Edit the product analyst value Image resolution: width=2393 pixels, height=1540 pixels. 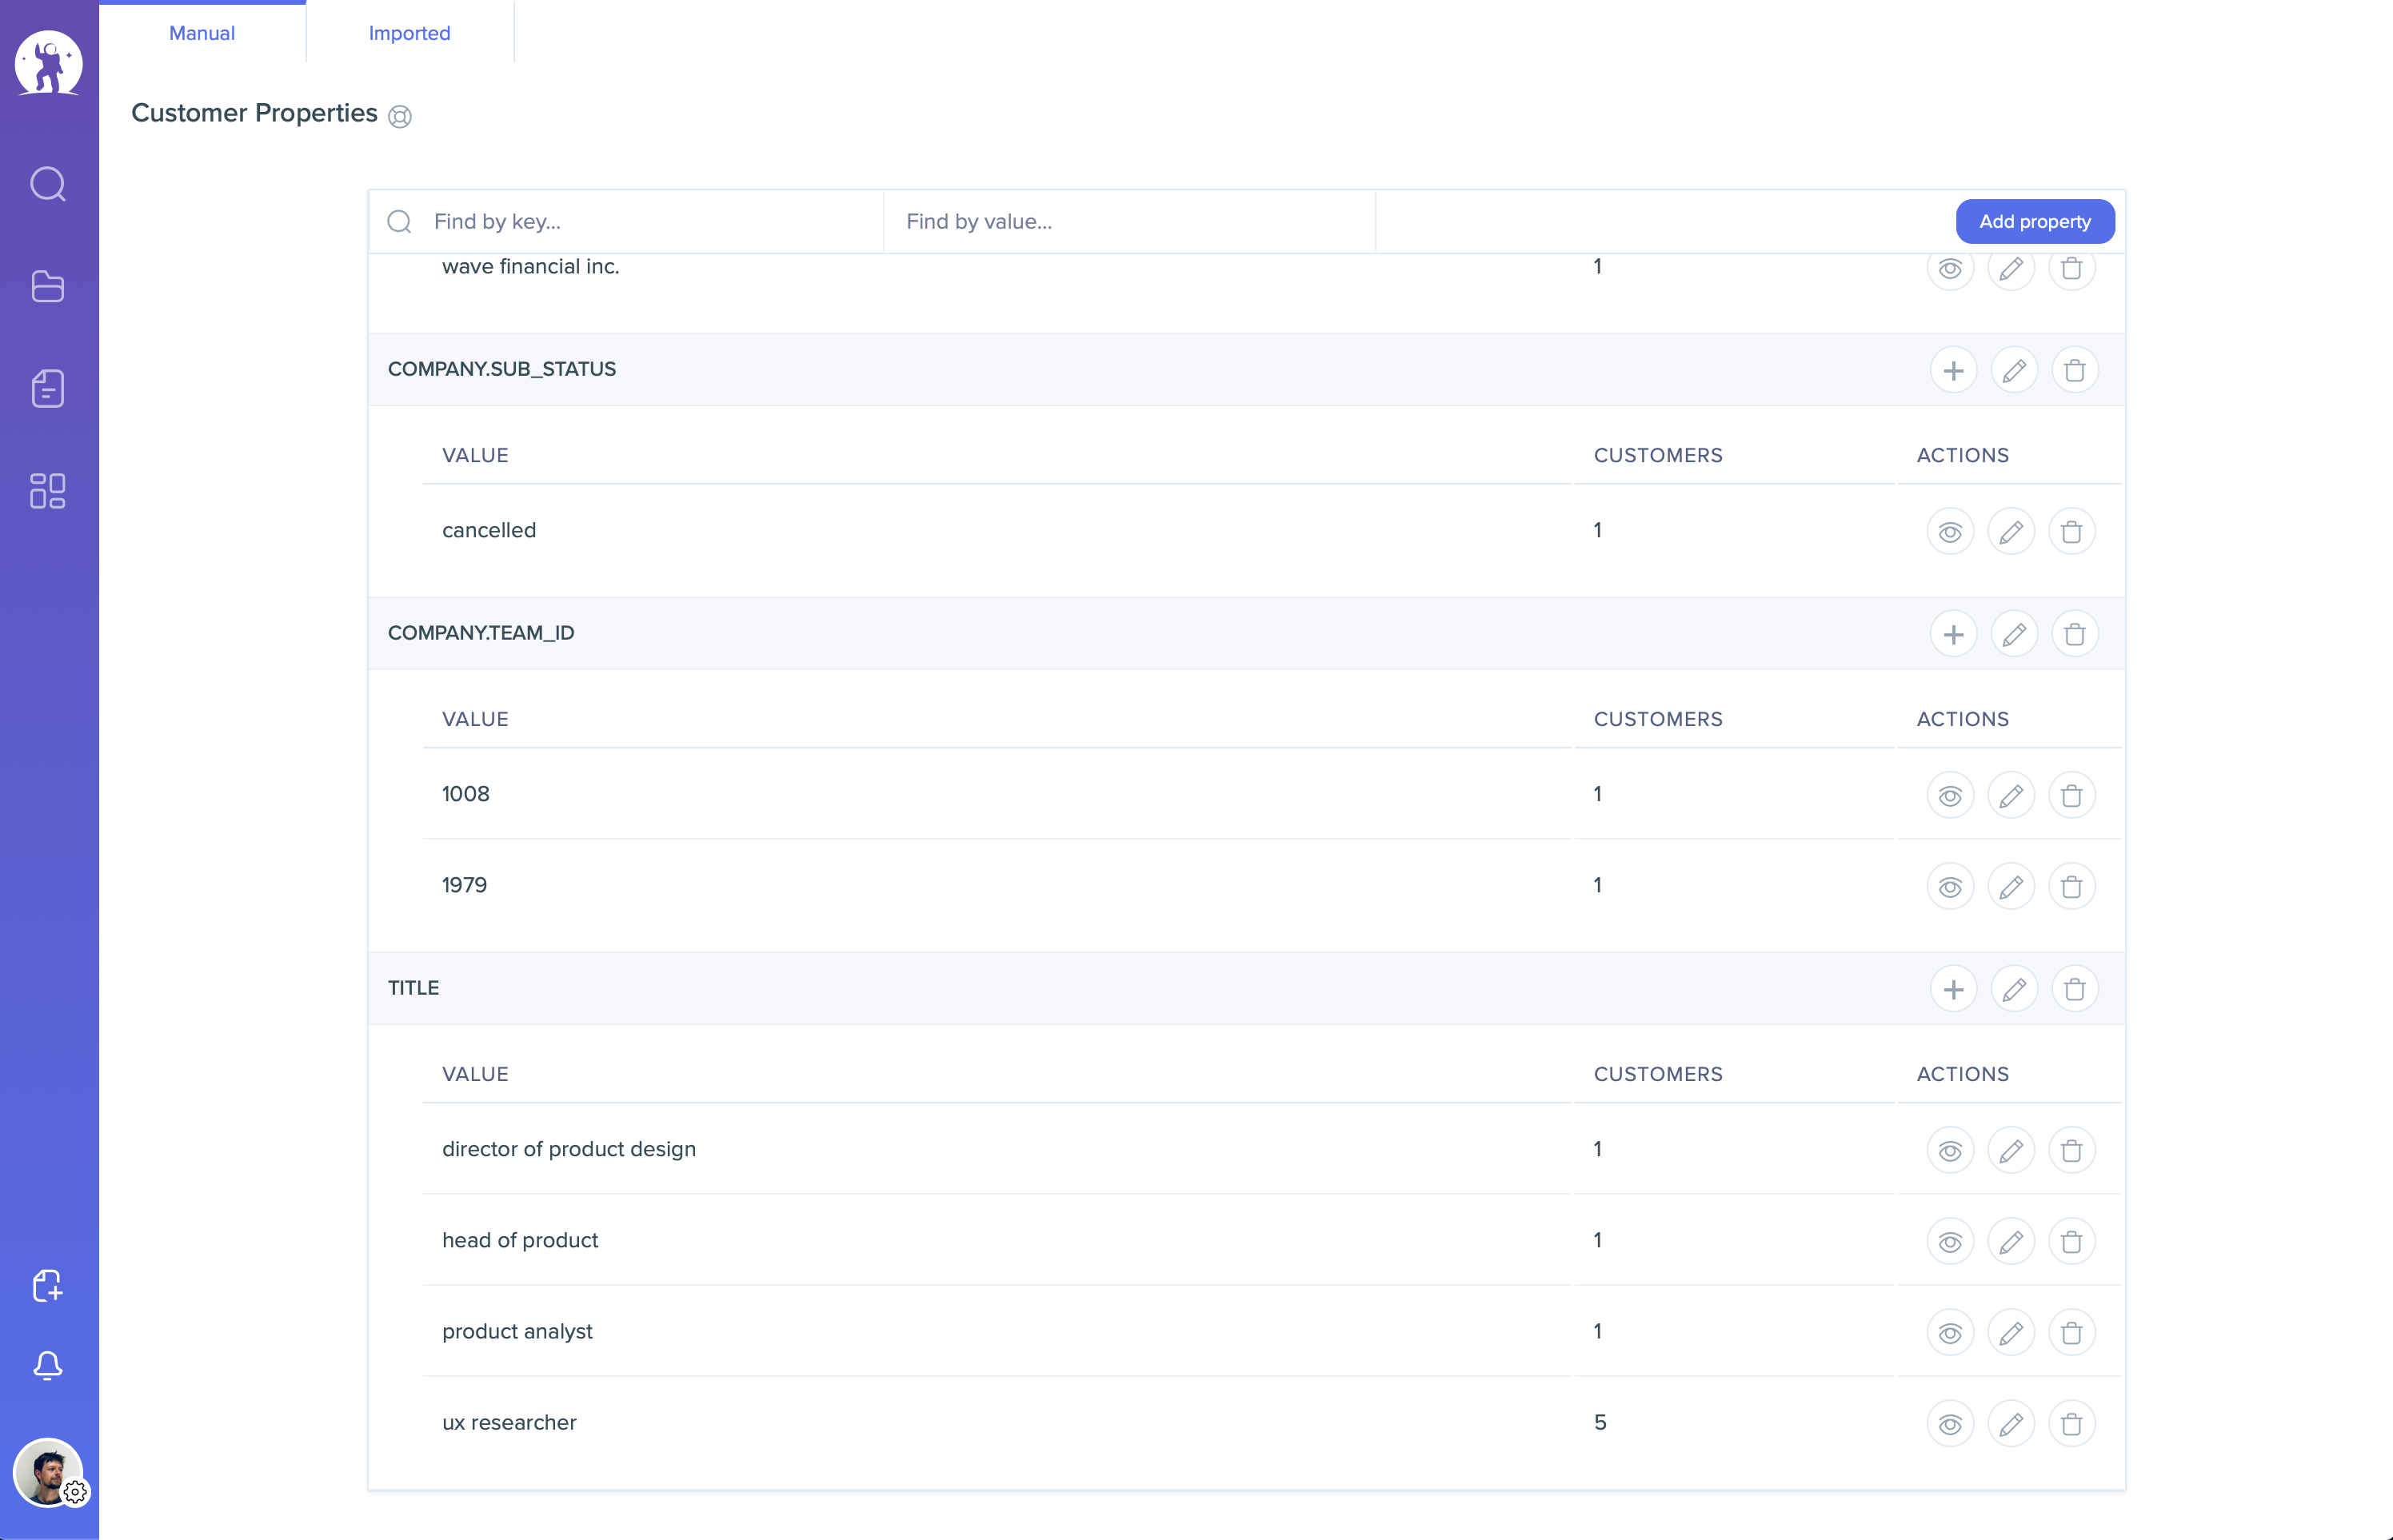[2011, 1333]
